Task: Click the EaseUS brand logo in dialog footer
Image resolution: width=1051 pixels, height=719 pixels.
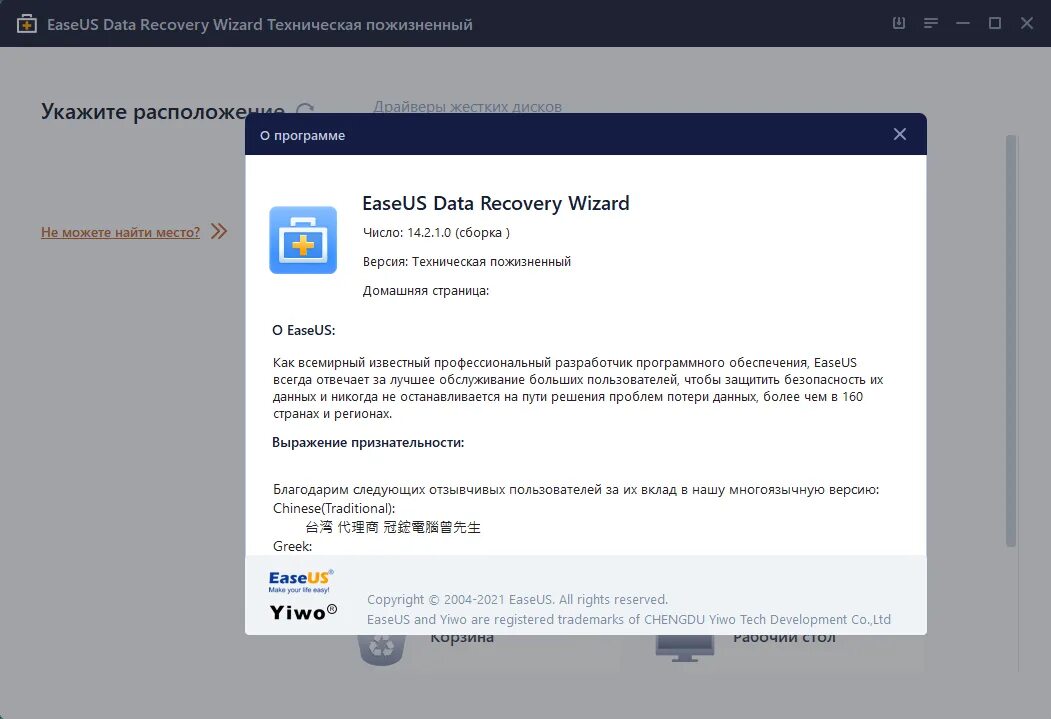Action: (301, 581)
